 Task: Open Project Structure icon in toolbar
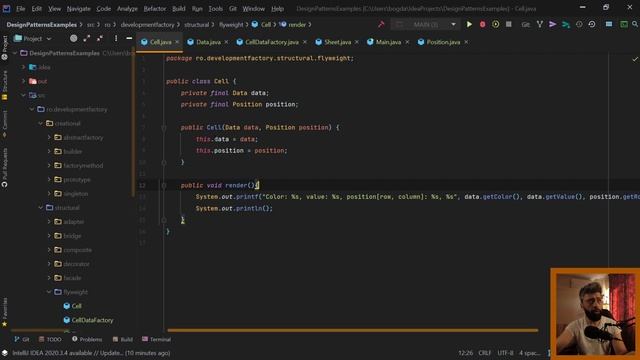(x=609, y=24)
